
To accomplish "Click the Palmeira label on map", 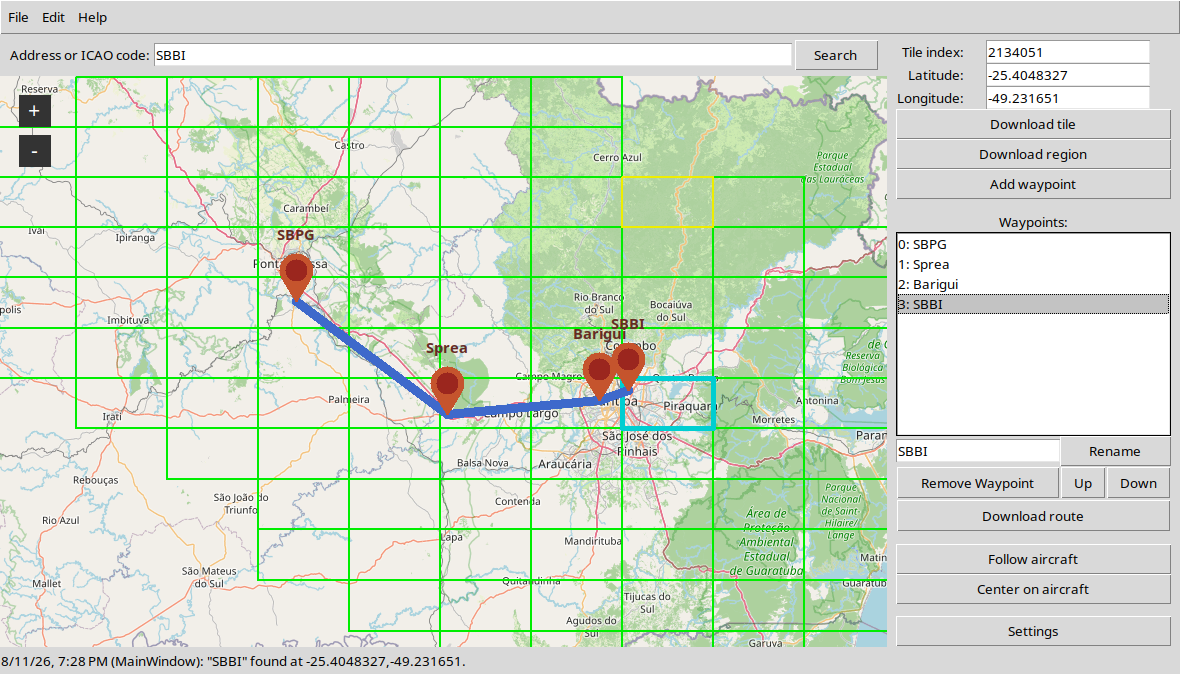I will coord(348,399).
